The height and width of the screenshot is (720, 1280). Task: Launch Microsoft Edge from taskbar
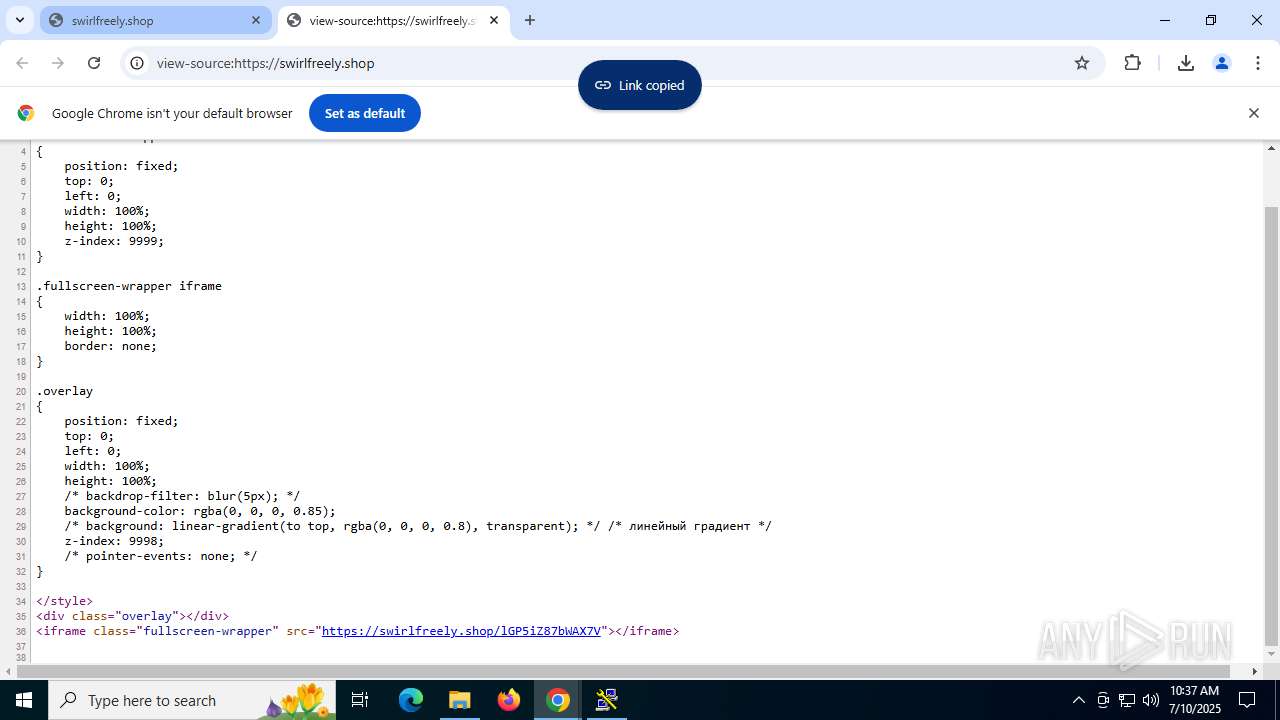click(x=411, y=700)
